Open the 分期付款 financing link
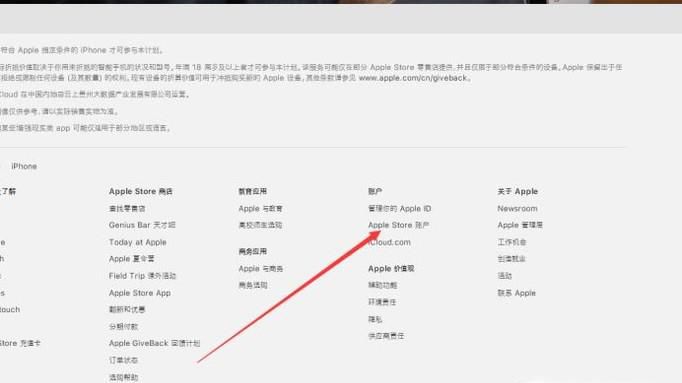The image size is (682, 383). (123, 326)
